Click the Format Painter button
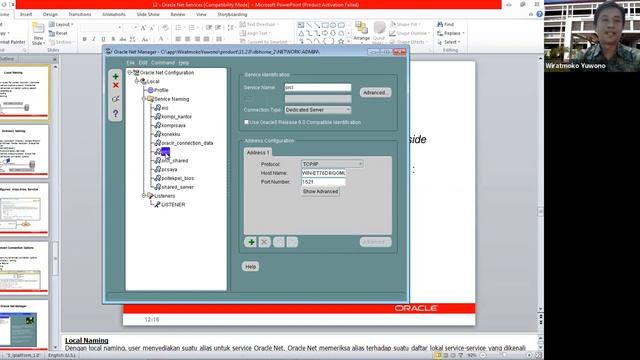The width and height of the screenshot is (640, 360). 13,42
